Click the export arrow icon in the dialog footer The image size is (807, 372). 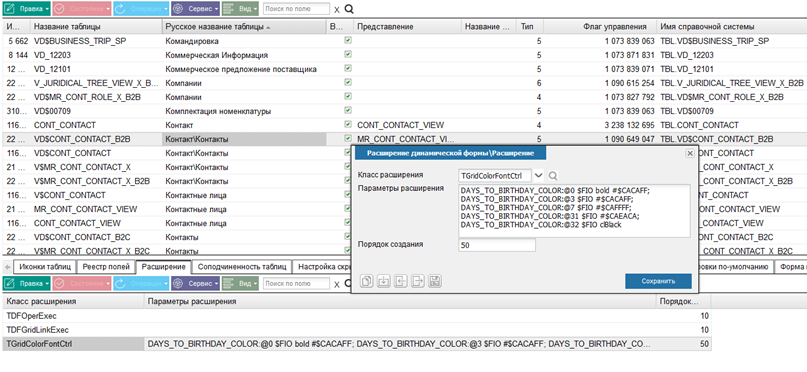(418, 281)
